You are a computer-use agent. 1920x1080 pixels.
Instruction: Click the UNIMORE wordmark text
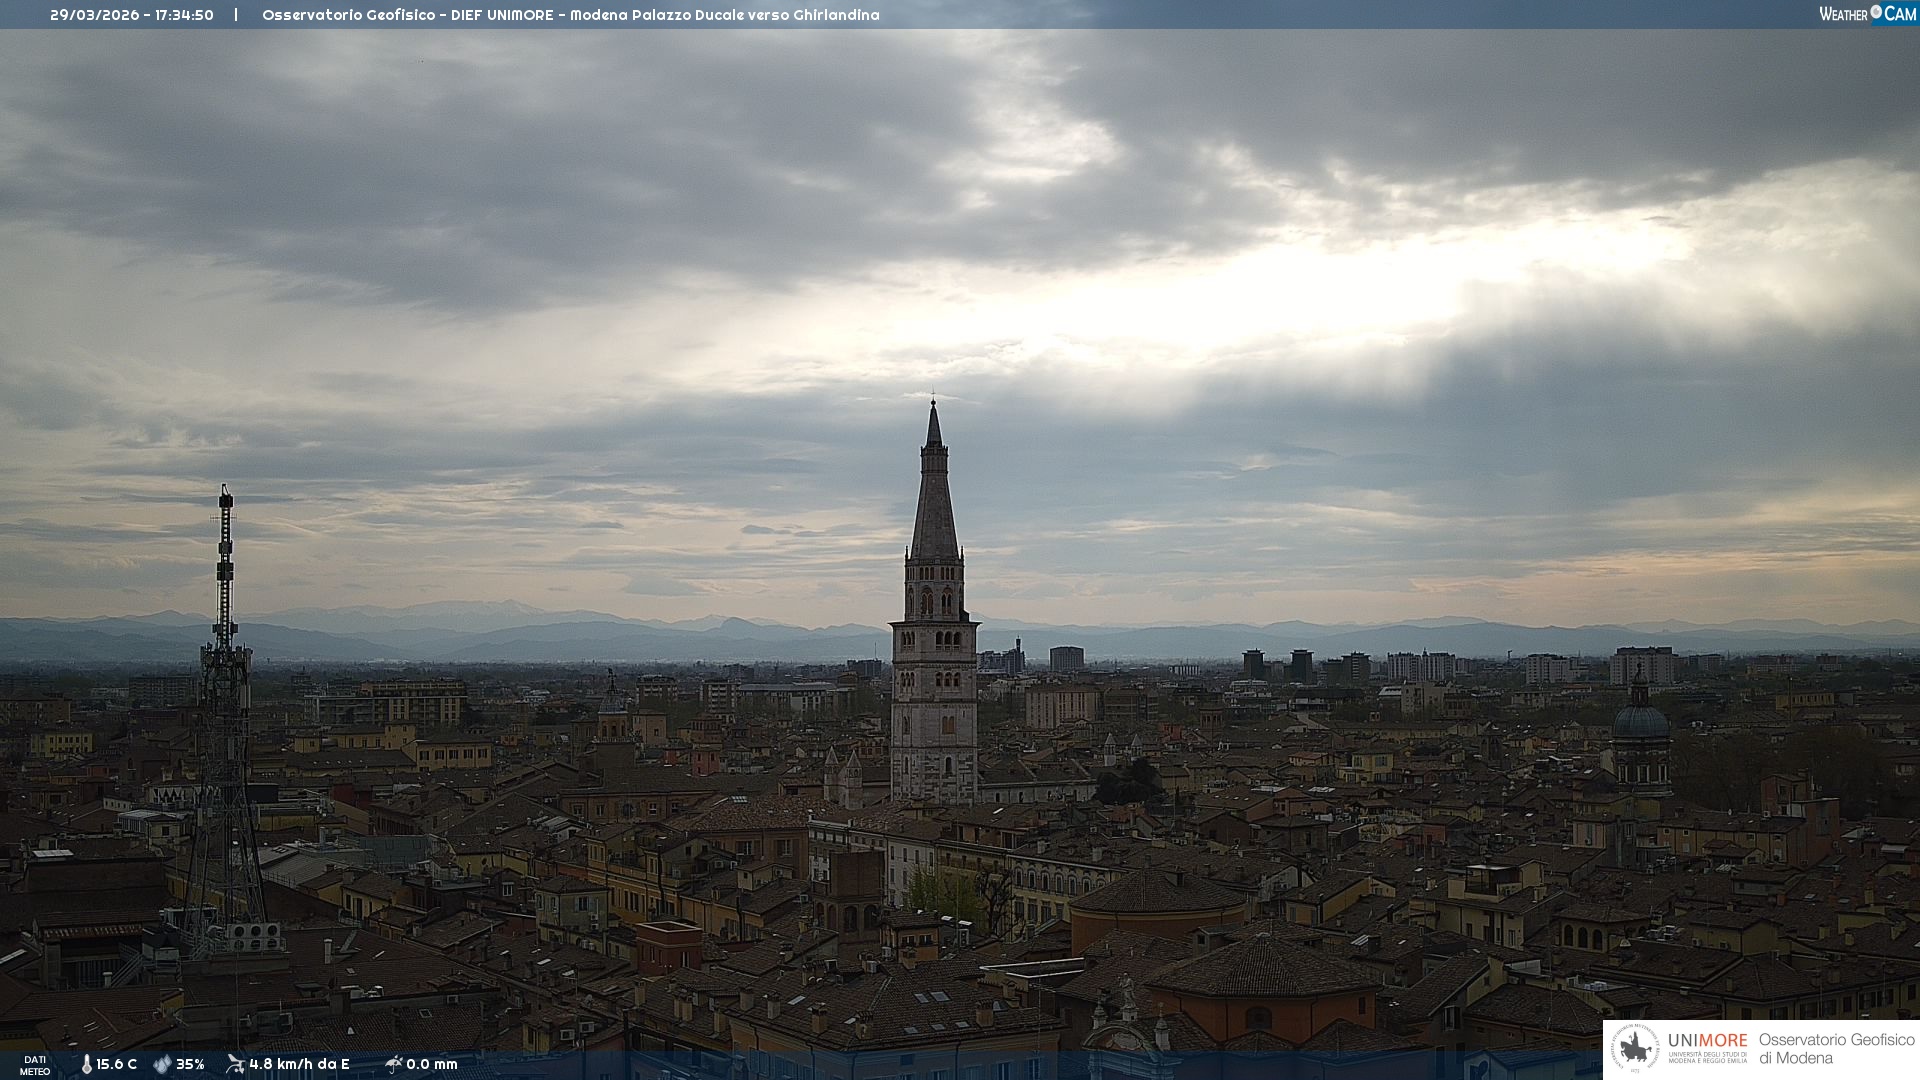point(1707,1040)
